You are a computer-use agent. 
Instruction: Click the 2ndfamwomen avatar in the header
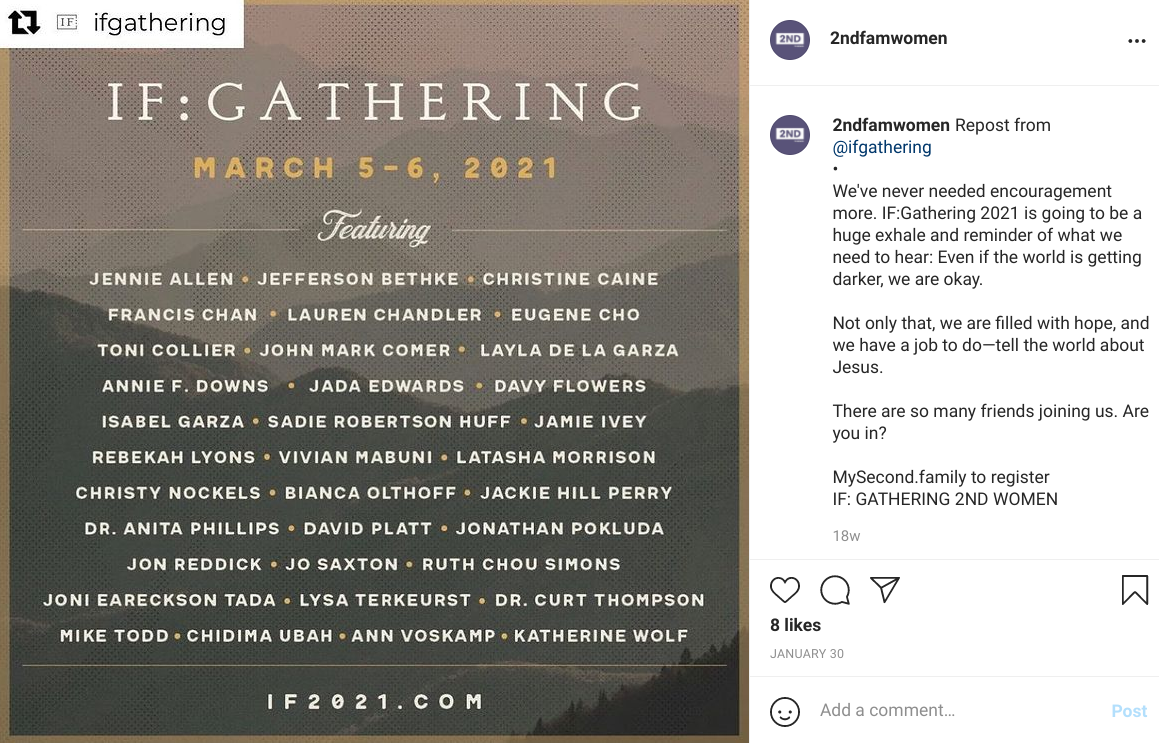[790, 40]
